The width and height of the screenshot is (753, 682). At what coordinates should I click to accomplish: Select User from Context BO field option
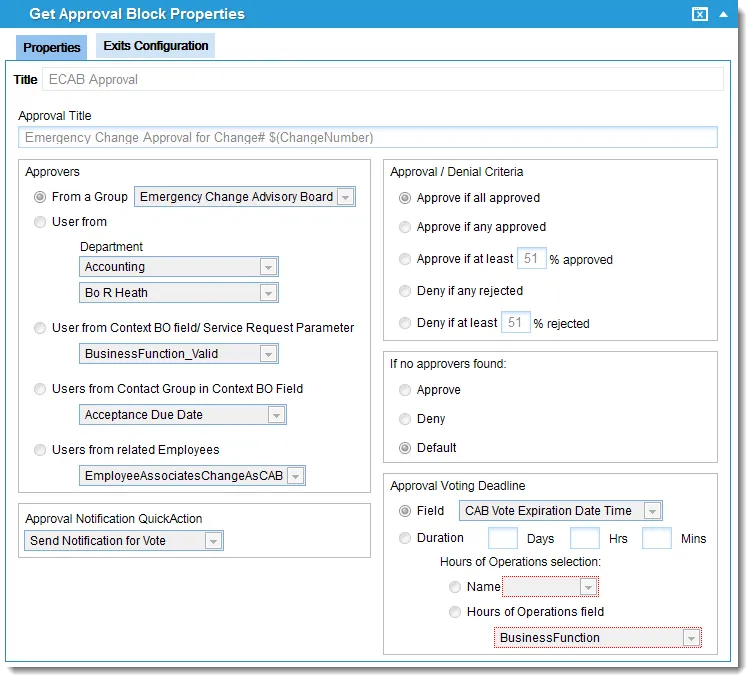40,328
